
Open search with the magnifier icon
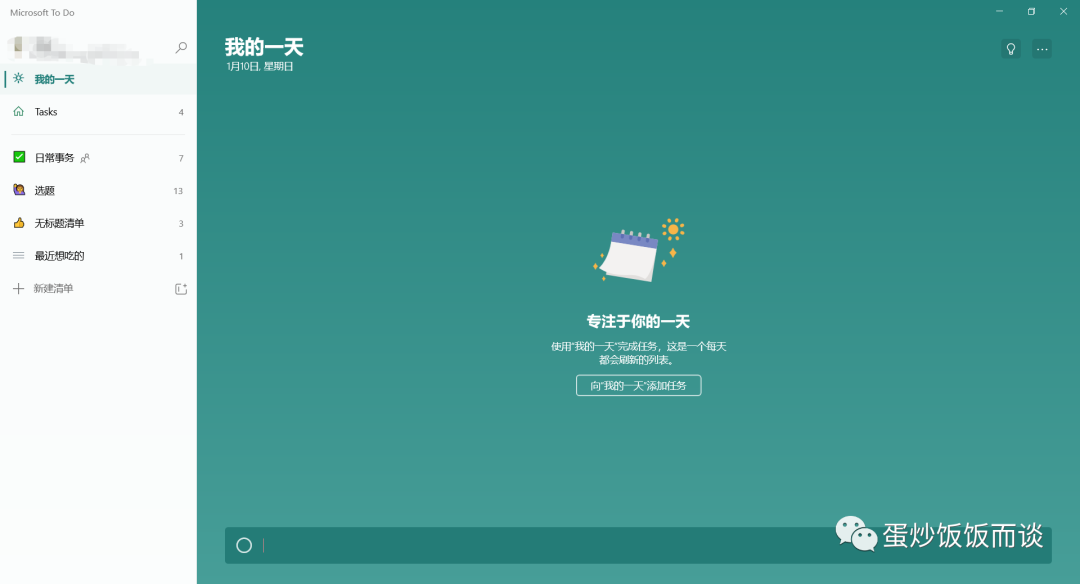pos(181,47)
